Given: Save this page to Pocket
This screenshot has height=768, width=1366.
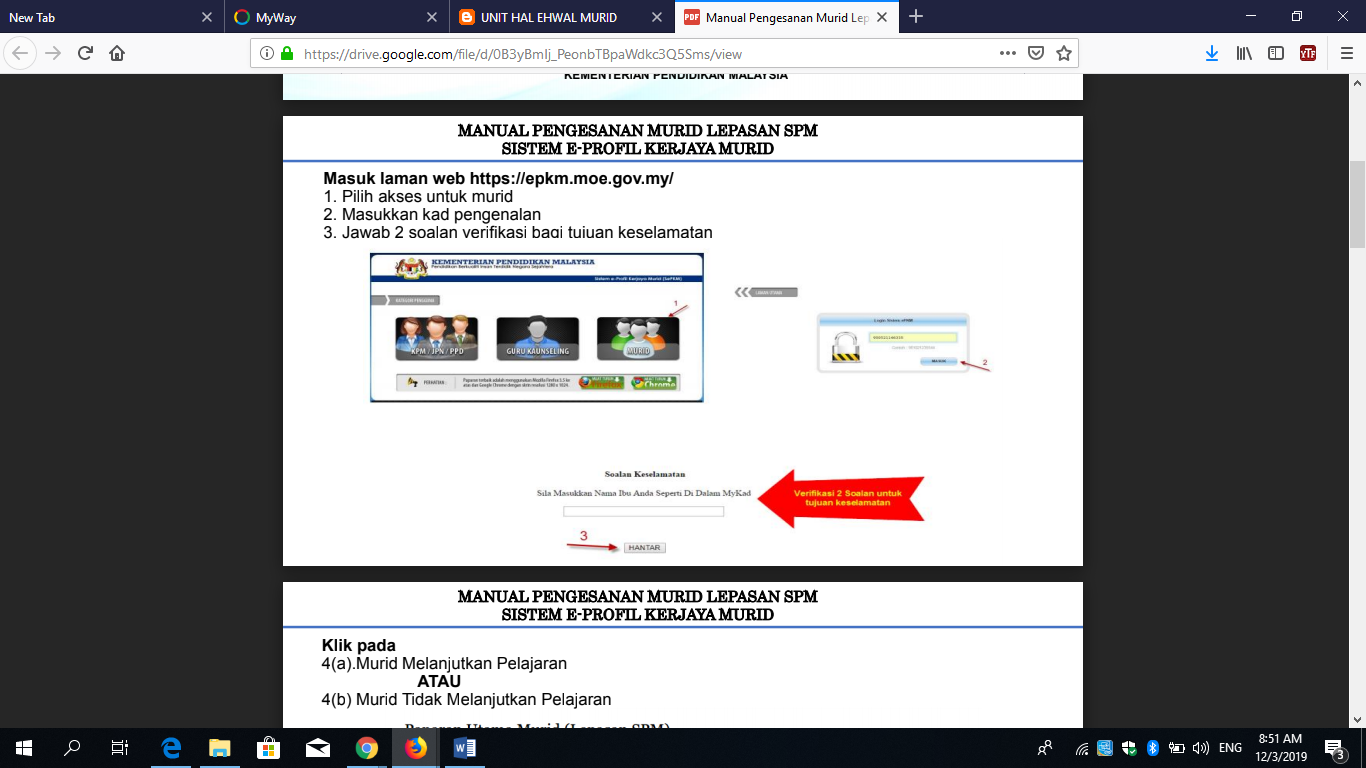Looking at the screenshot, I should coord(1037,53).
